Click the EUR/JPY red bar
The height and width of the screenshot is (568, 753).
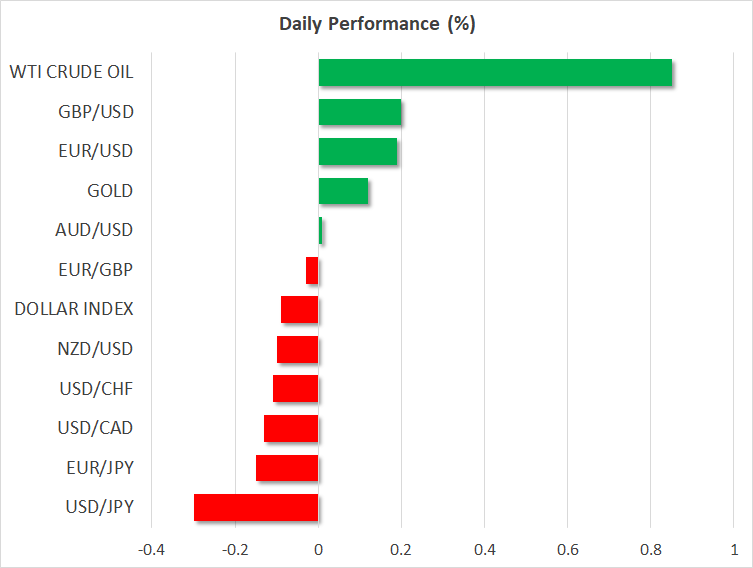pos(287,468)
